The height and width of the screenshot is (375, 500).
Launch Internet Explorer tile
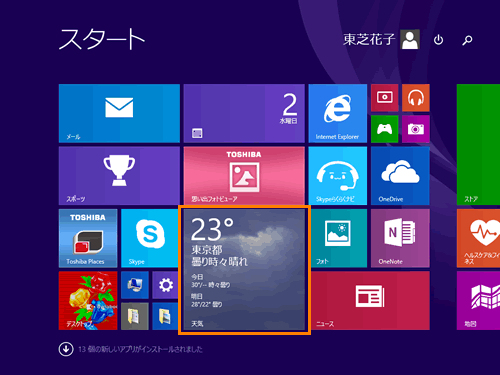click(x=338, y=113)
